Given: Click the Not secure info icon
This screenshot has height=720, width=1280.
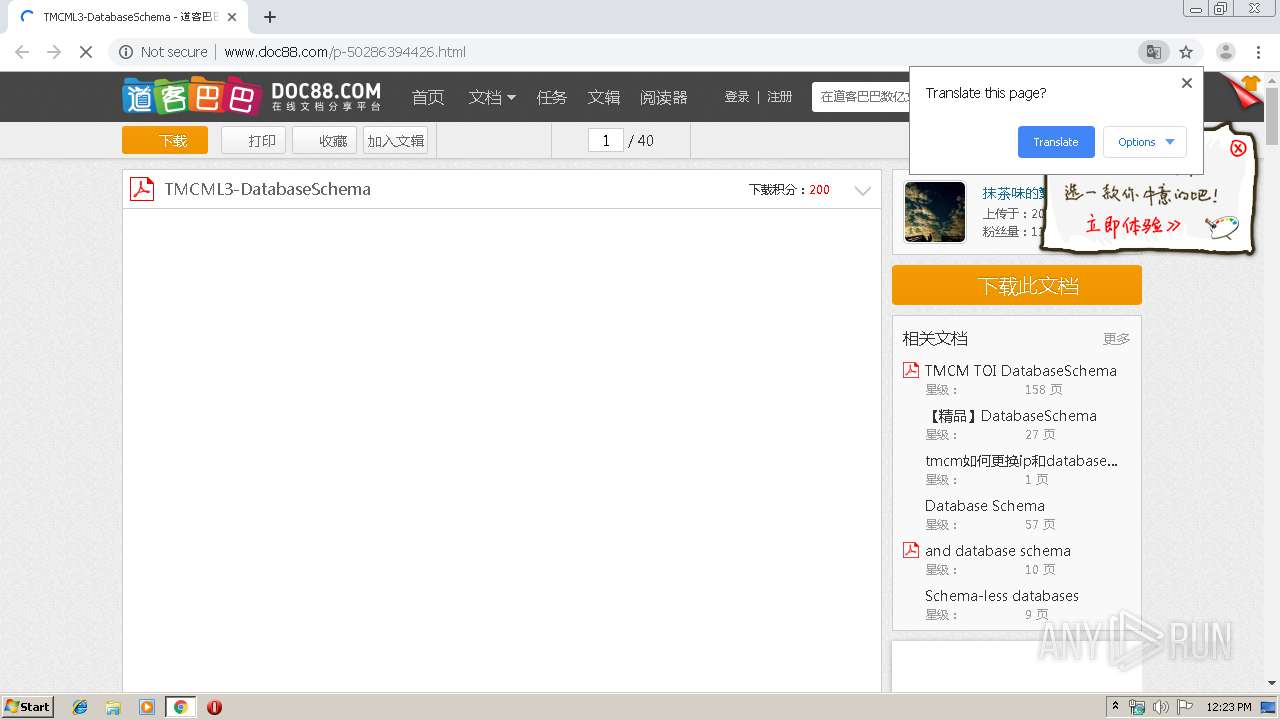Looking at the screenshot, I should click(126, 52).
